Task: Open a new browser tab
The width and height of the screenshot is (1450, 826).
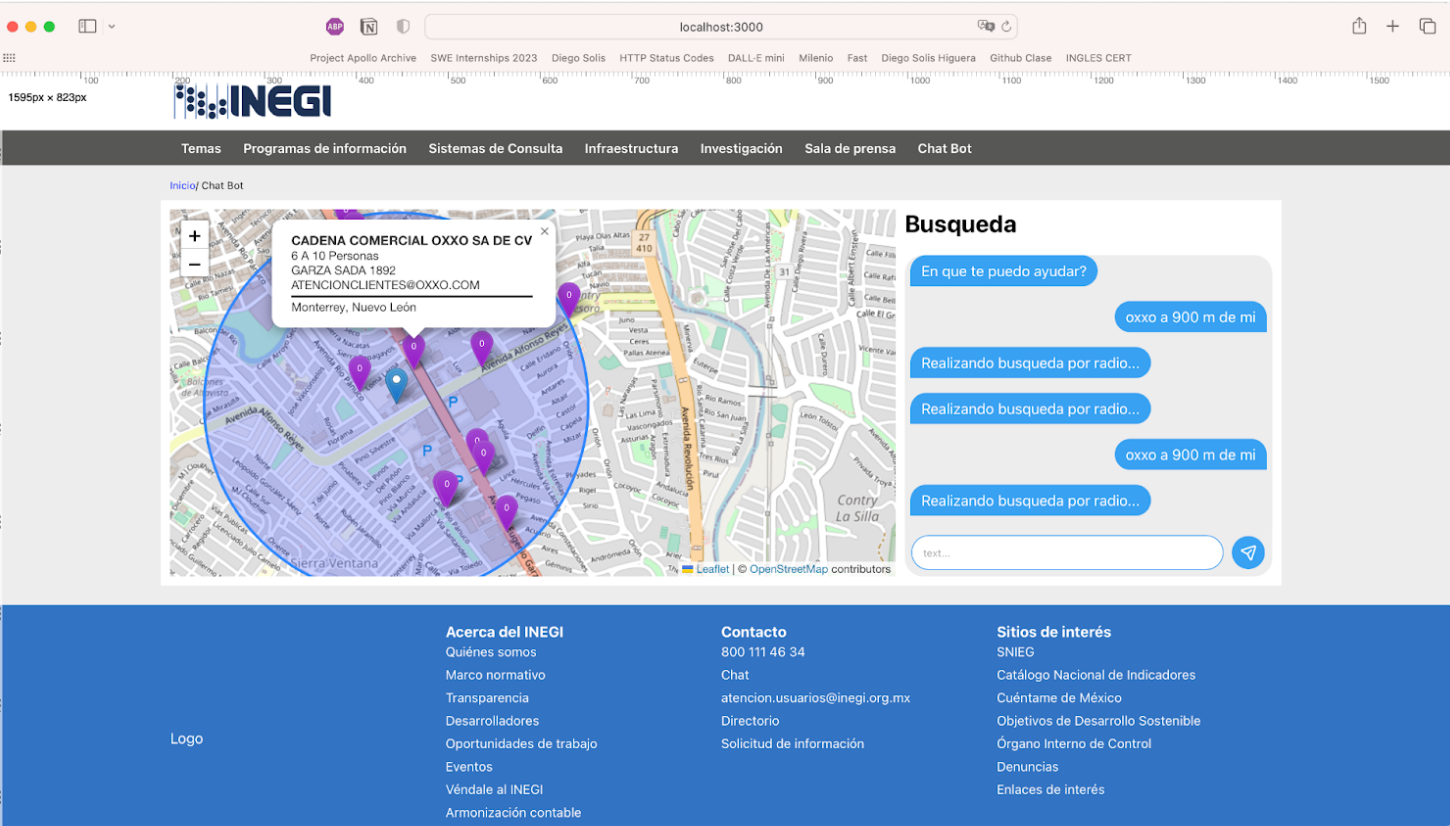Action: [x=1392, y=27]
